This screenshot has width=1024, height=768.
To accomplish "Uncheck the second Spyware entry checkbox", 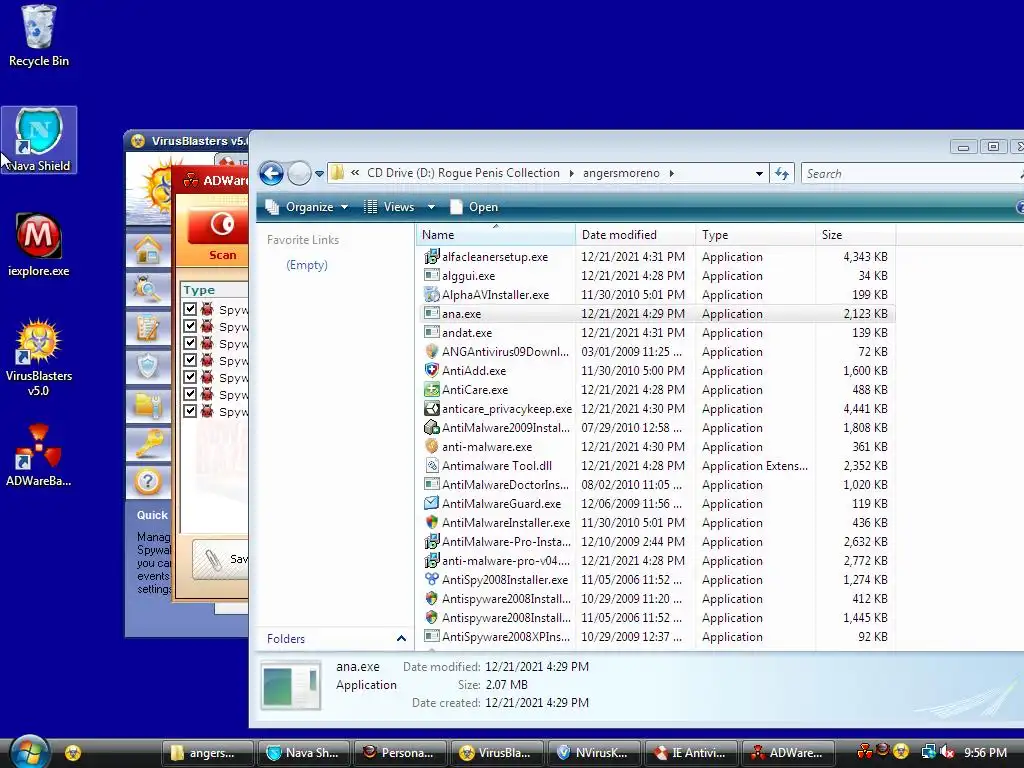I will click(190, 326).
